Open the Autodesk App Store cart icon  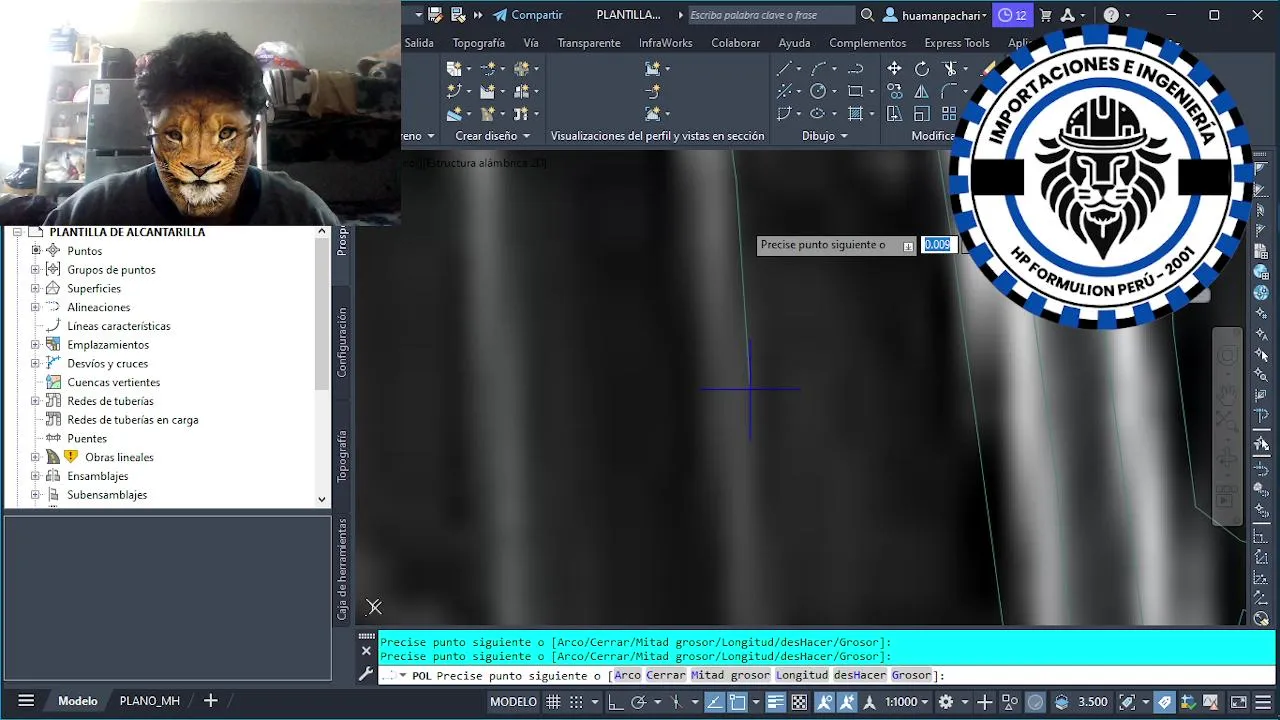coord(1046,15)
